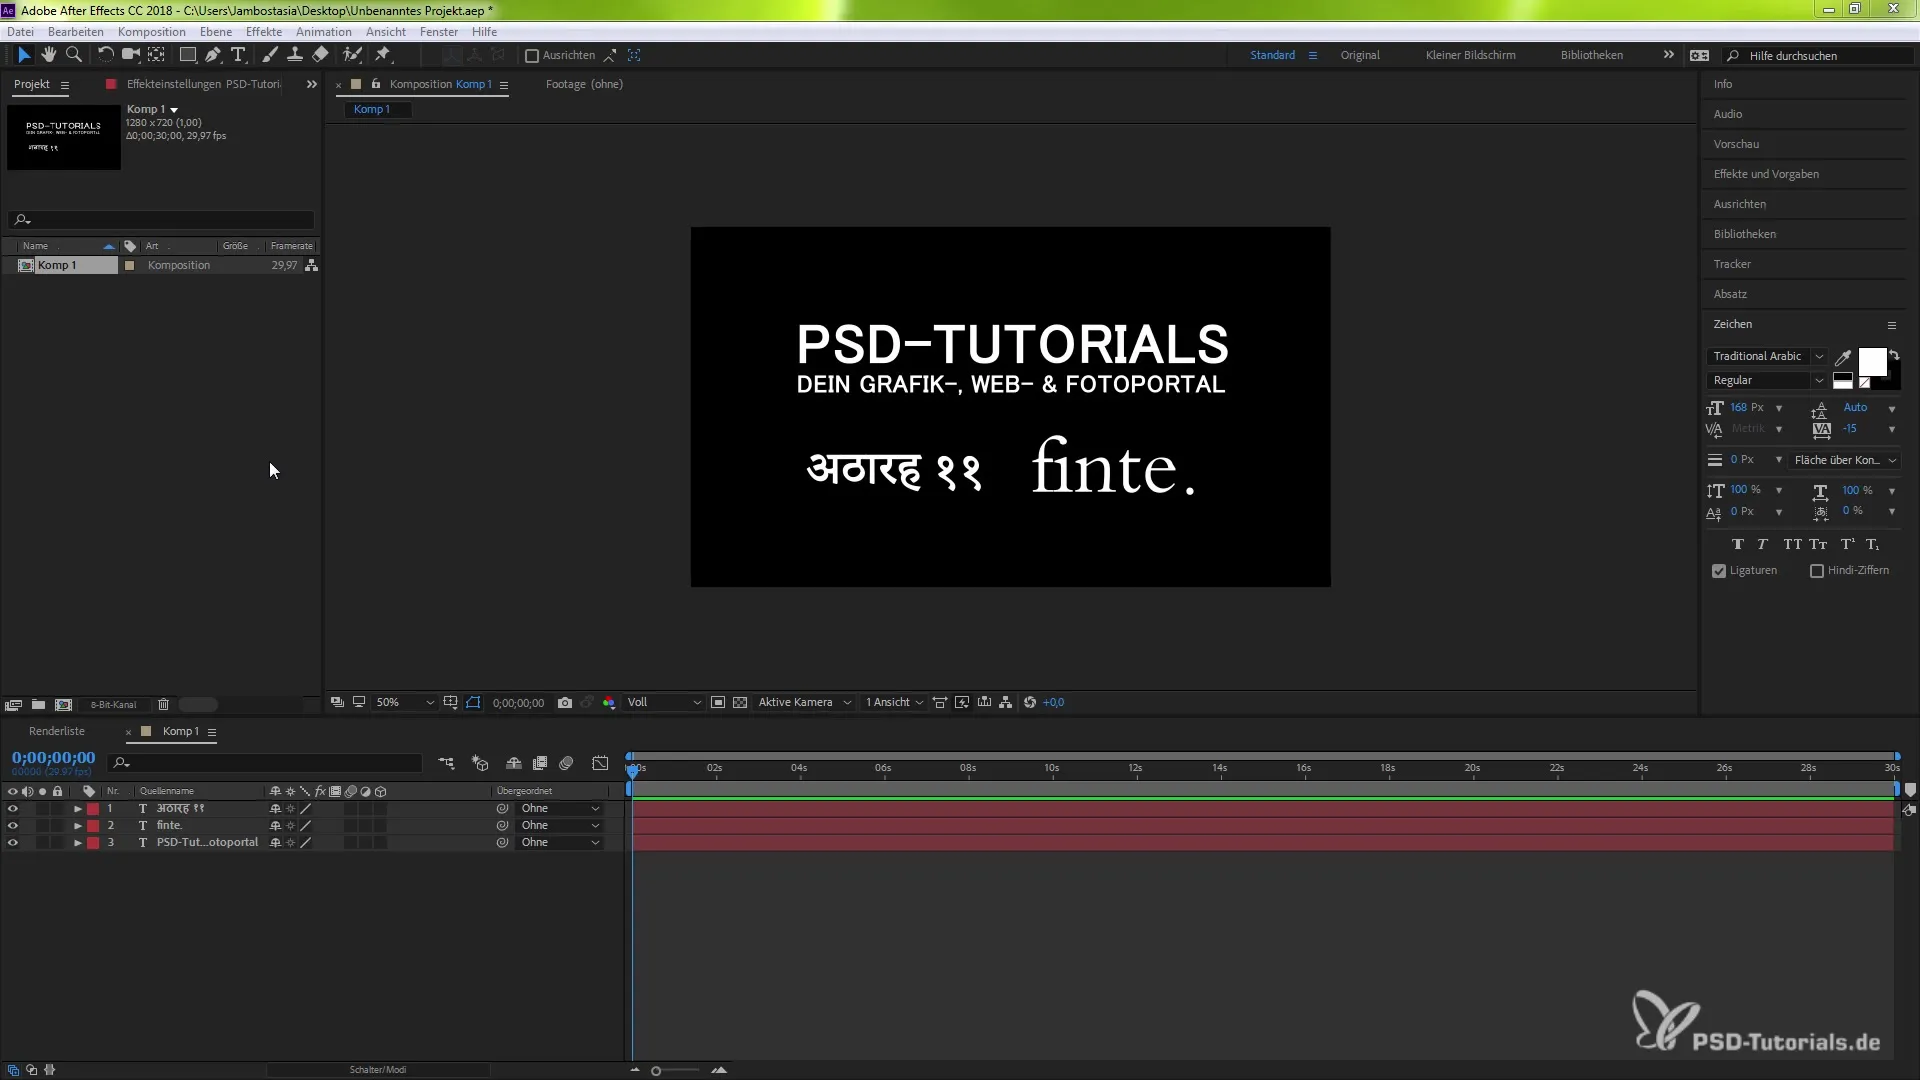Toggle fast previews reset exposure icon
This screenshot has height=1080, width=1920.
point(1030,703)
